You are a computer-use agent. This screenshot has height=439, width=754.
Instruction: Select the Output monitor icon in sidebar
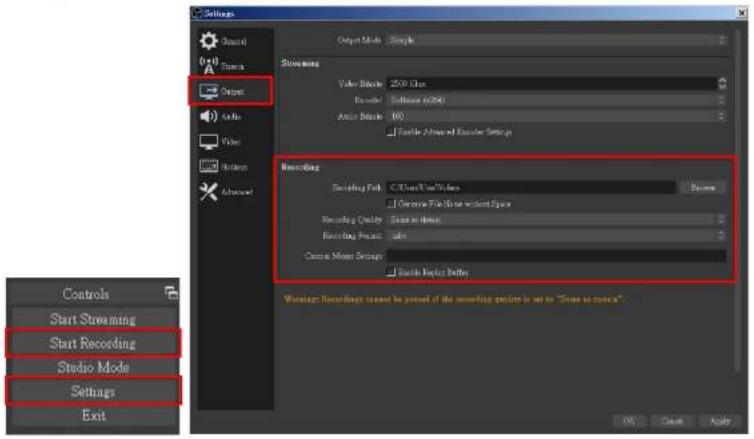(x=209, y=91)
